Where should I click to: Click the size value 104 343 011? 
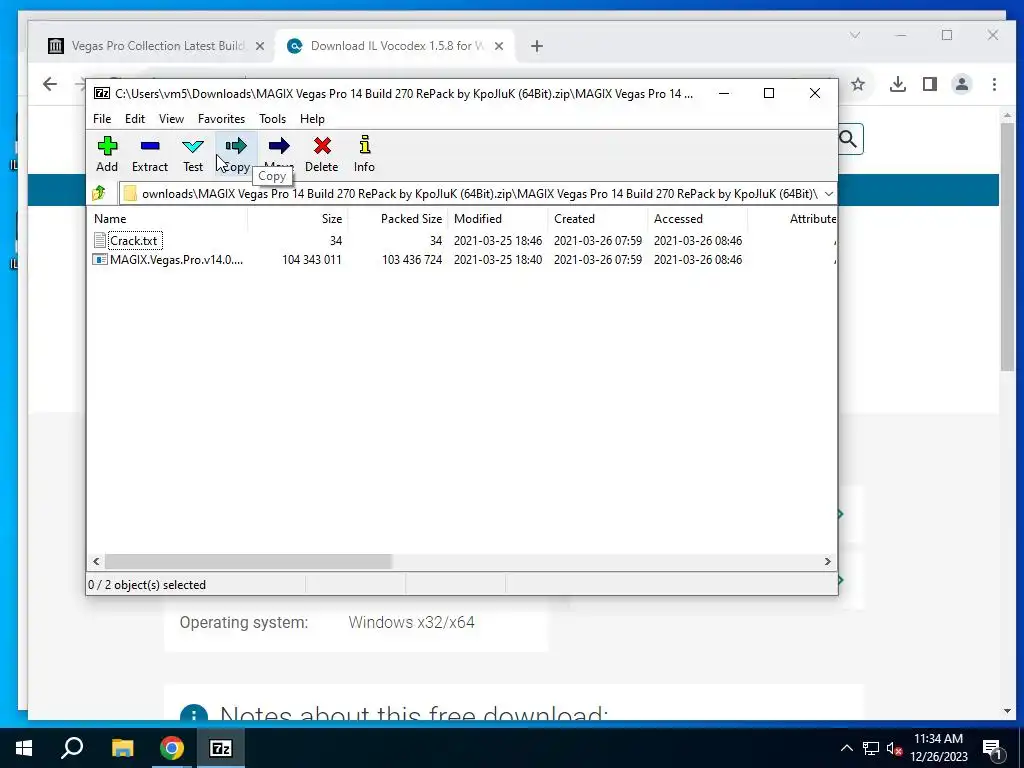pyautogui.click(x=312, y=260)
